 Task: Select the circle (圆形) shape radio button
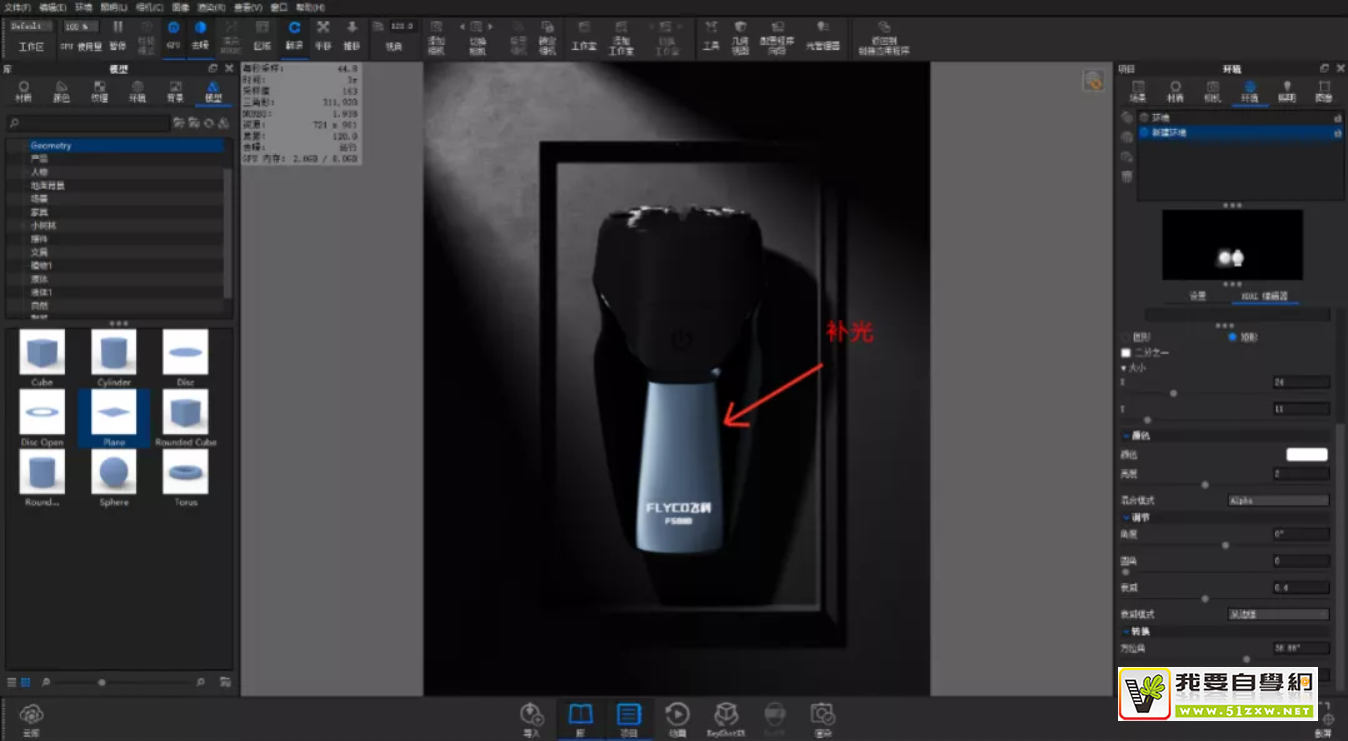(1126, 337)
